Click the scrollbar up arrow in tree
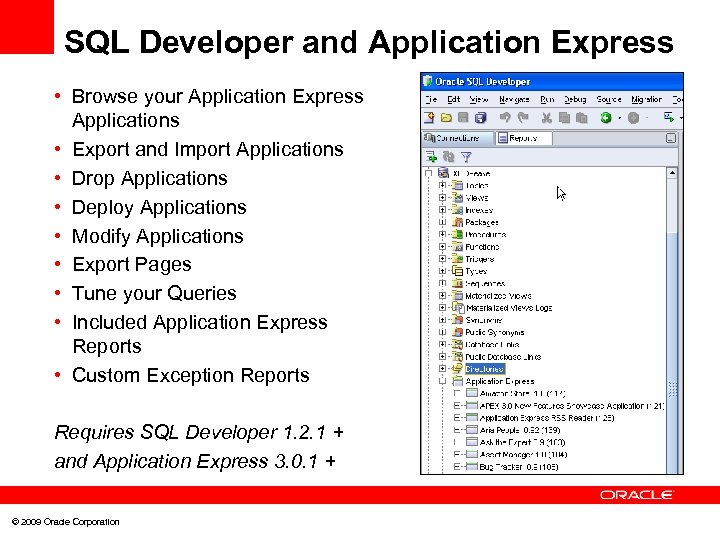 (672, 173)
